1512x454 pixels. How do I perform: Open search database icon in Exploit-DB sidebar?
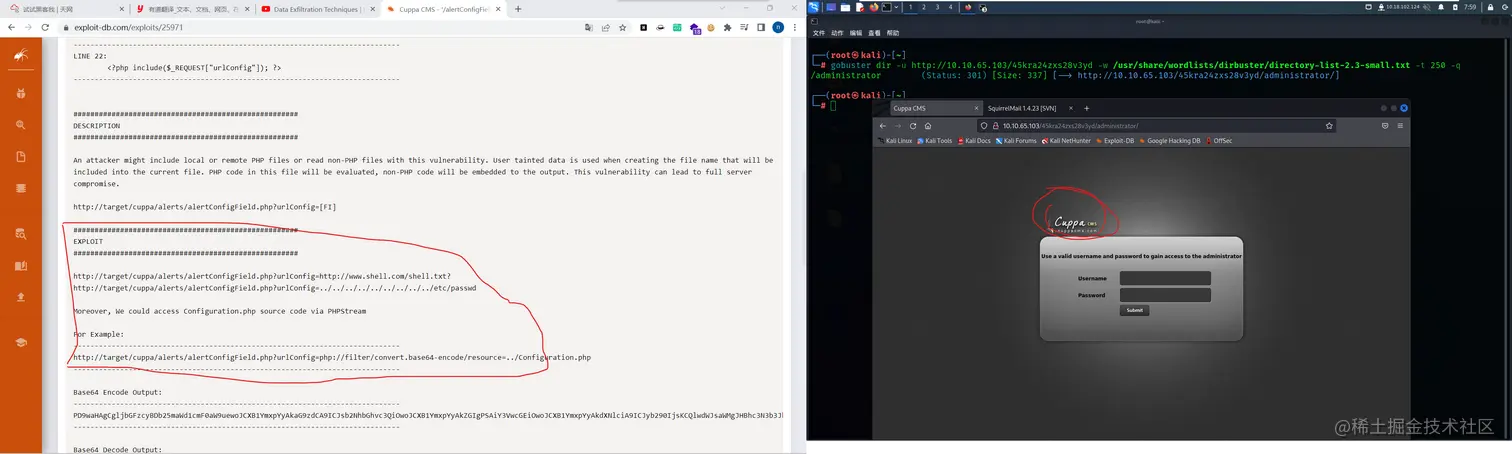coord(20,234)
